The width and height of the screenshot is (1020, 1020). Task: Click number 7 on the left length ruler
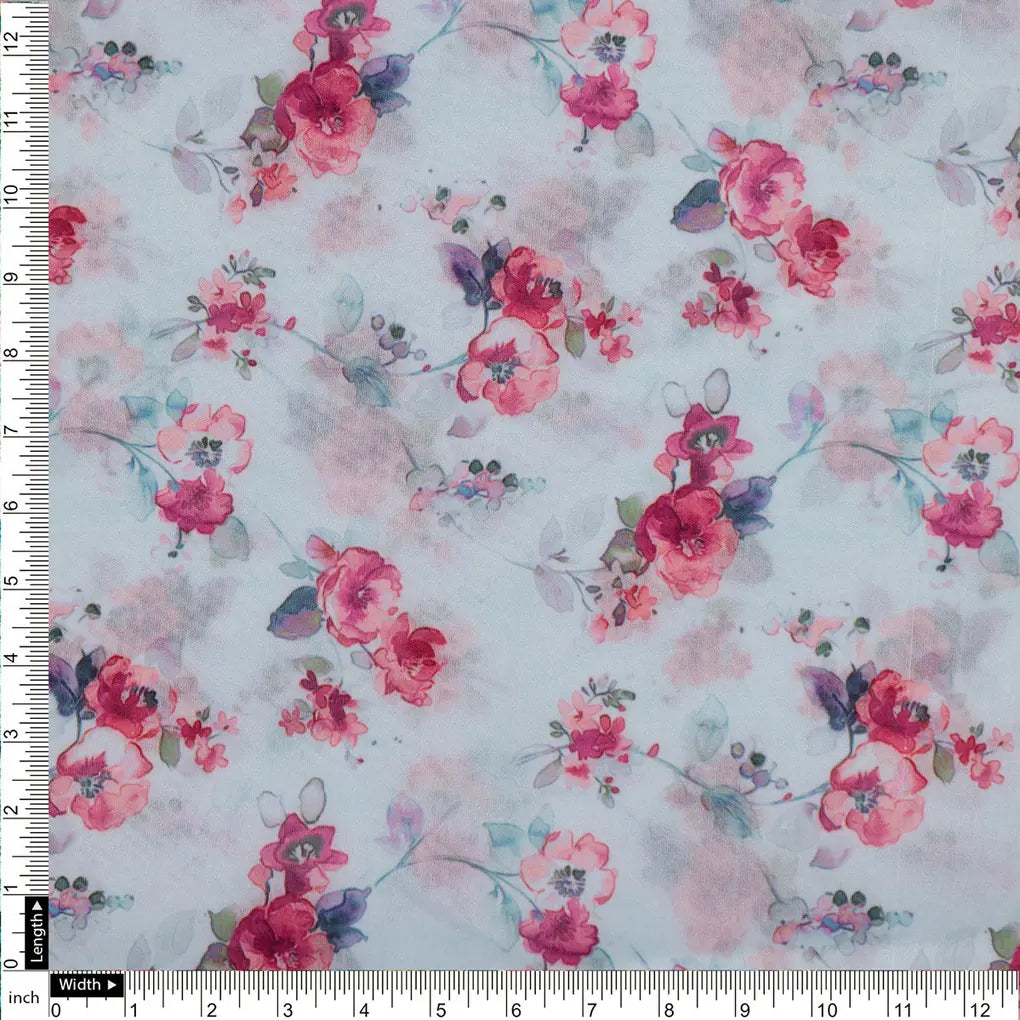pos(10,428)
